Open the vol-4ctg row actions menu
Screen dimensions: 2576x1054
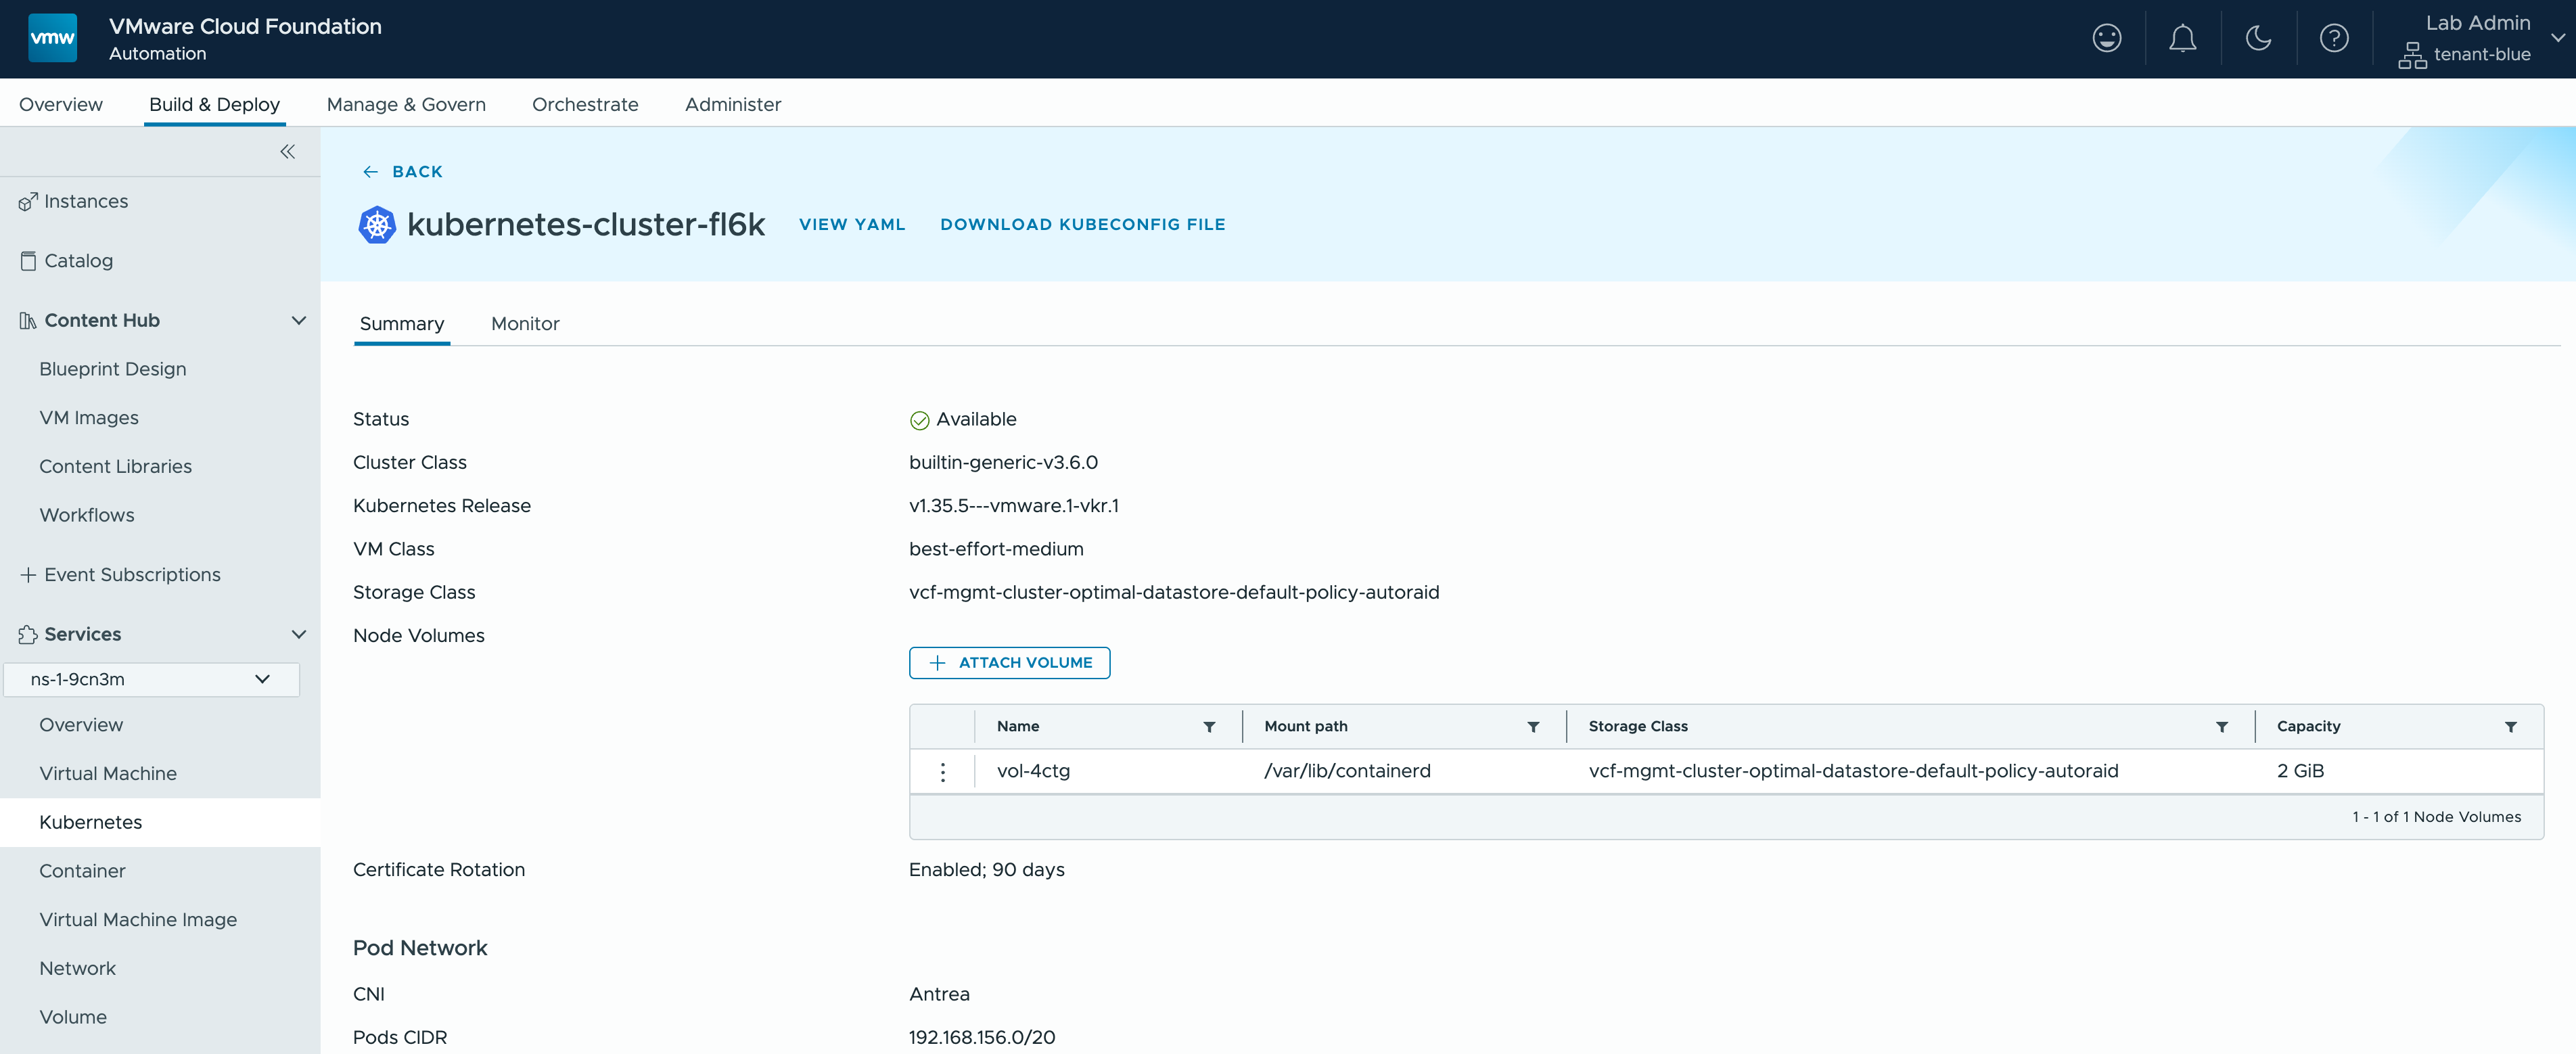(x=942, y=771)
